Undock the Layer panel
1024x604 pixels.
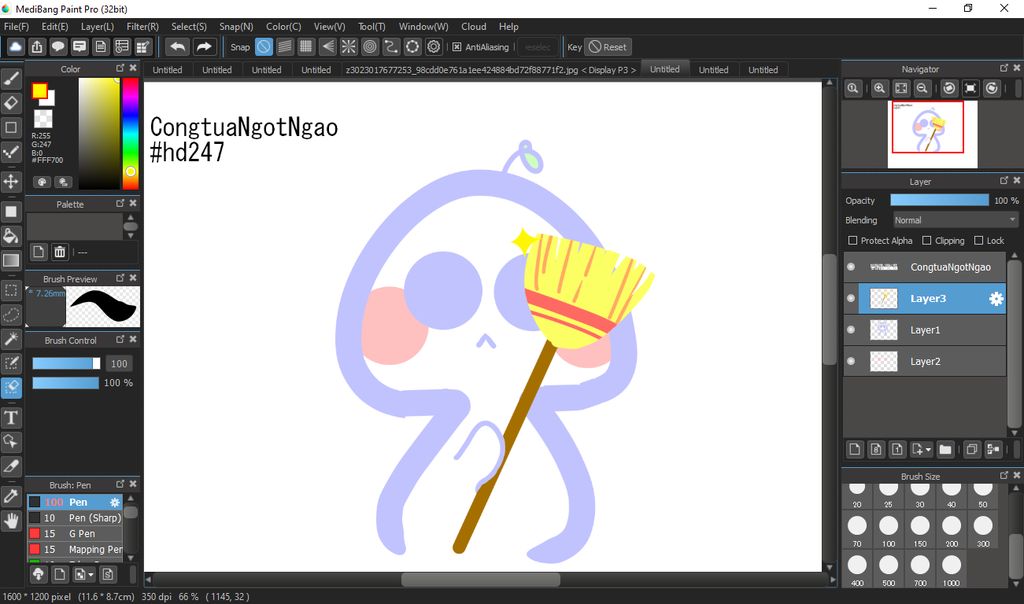(x=1004, y=181)
